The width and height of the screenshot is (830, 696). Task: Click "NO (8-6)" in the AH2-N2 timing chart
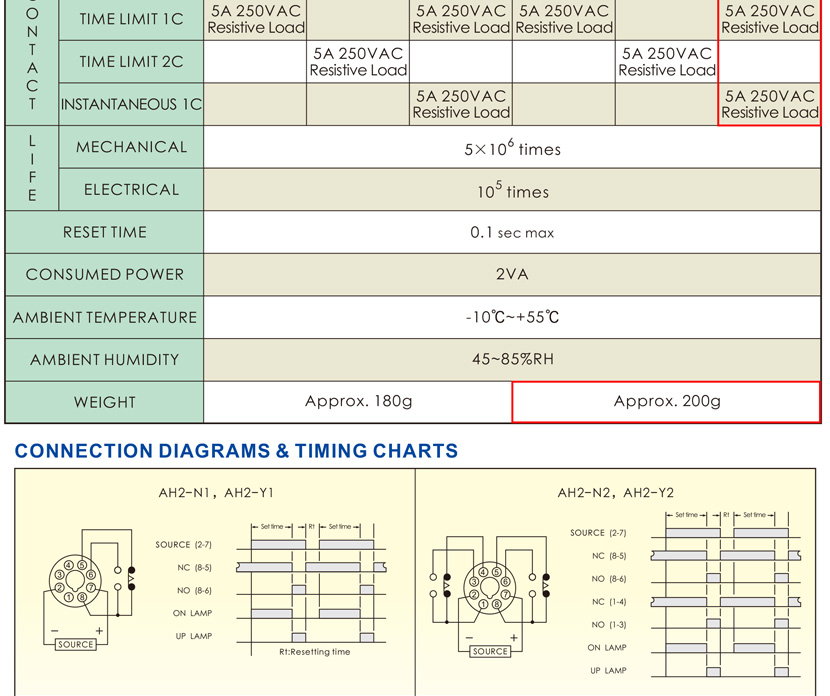pyautogui.click(x=609, y=579)
